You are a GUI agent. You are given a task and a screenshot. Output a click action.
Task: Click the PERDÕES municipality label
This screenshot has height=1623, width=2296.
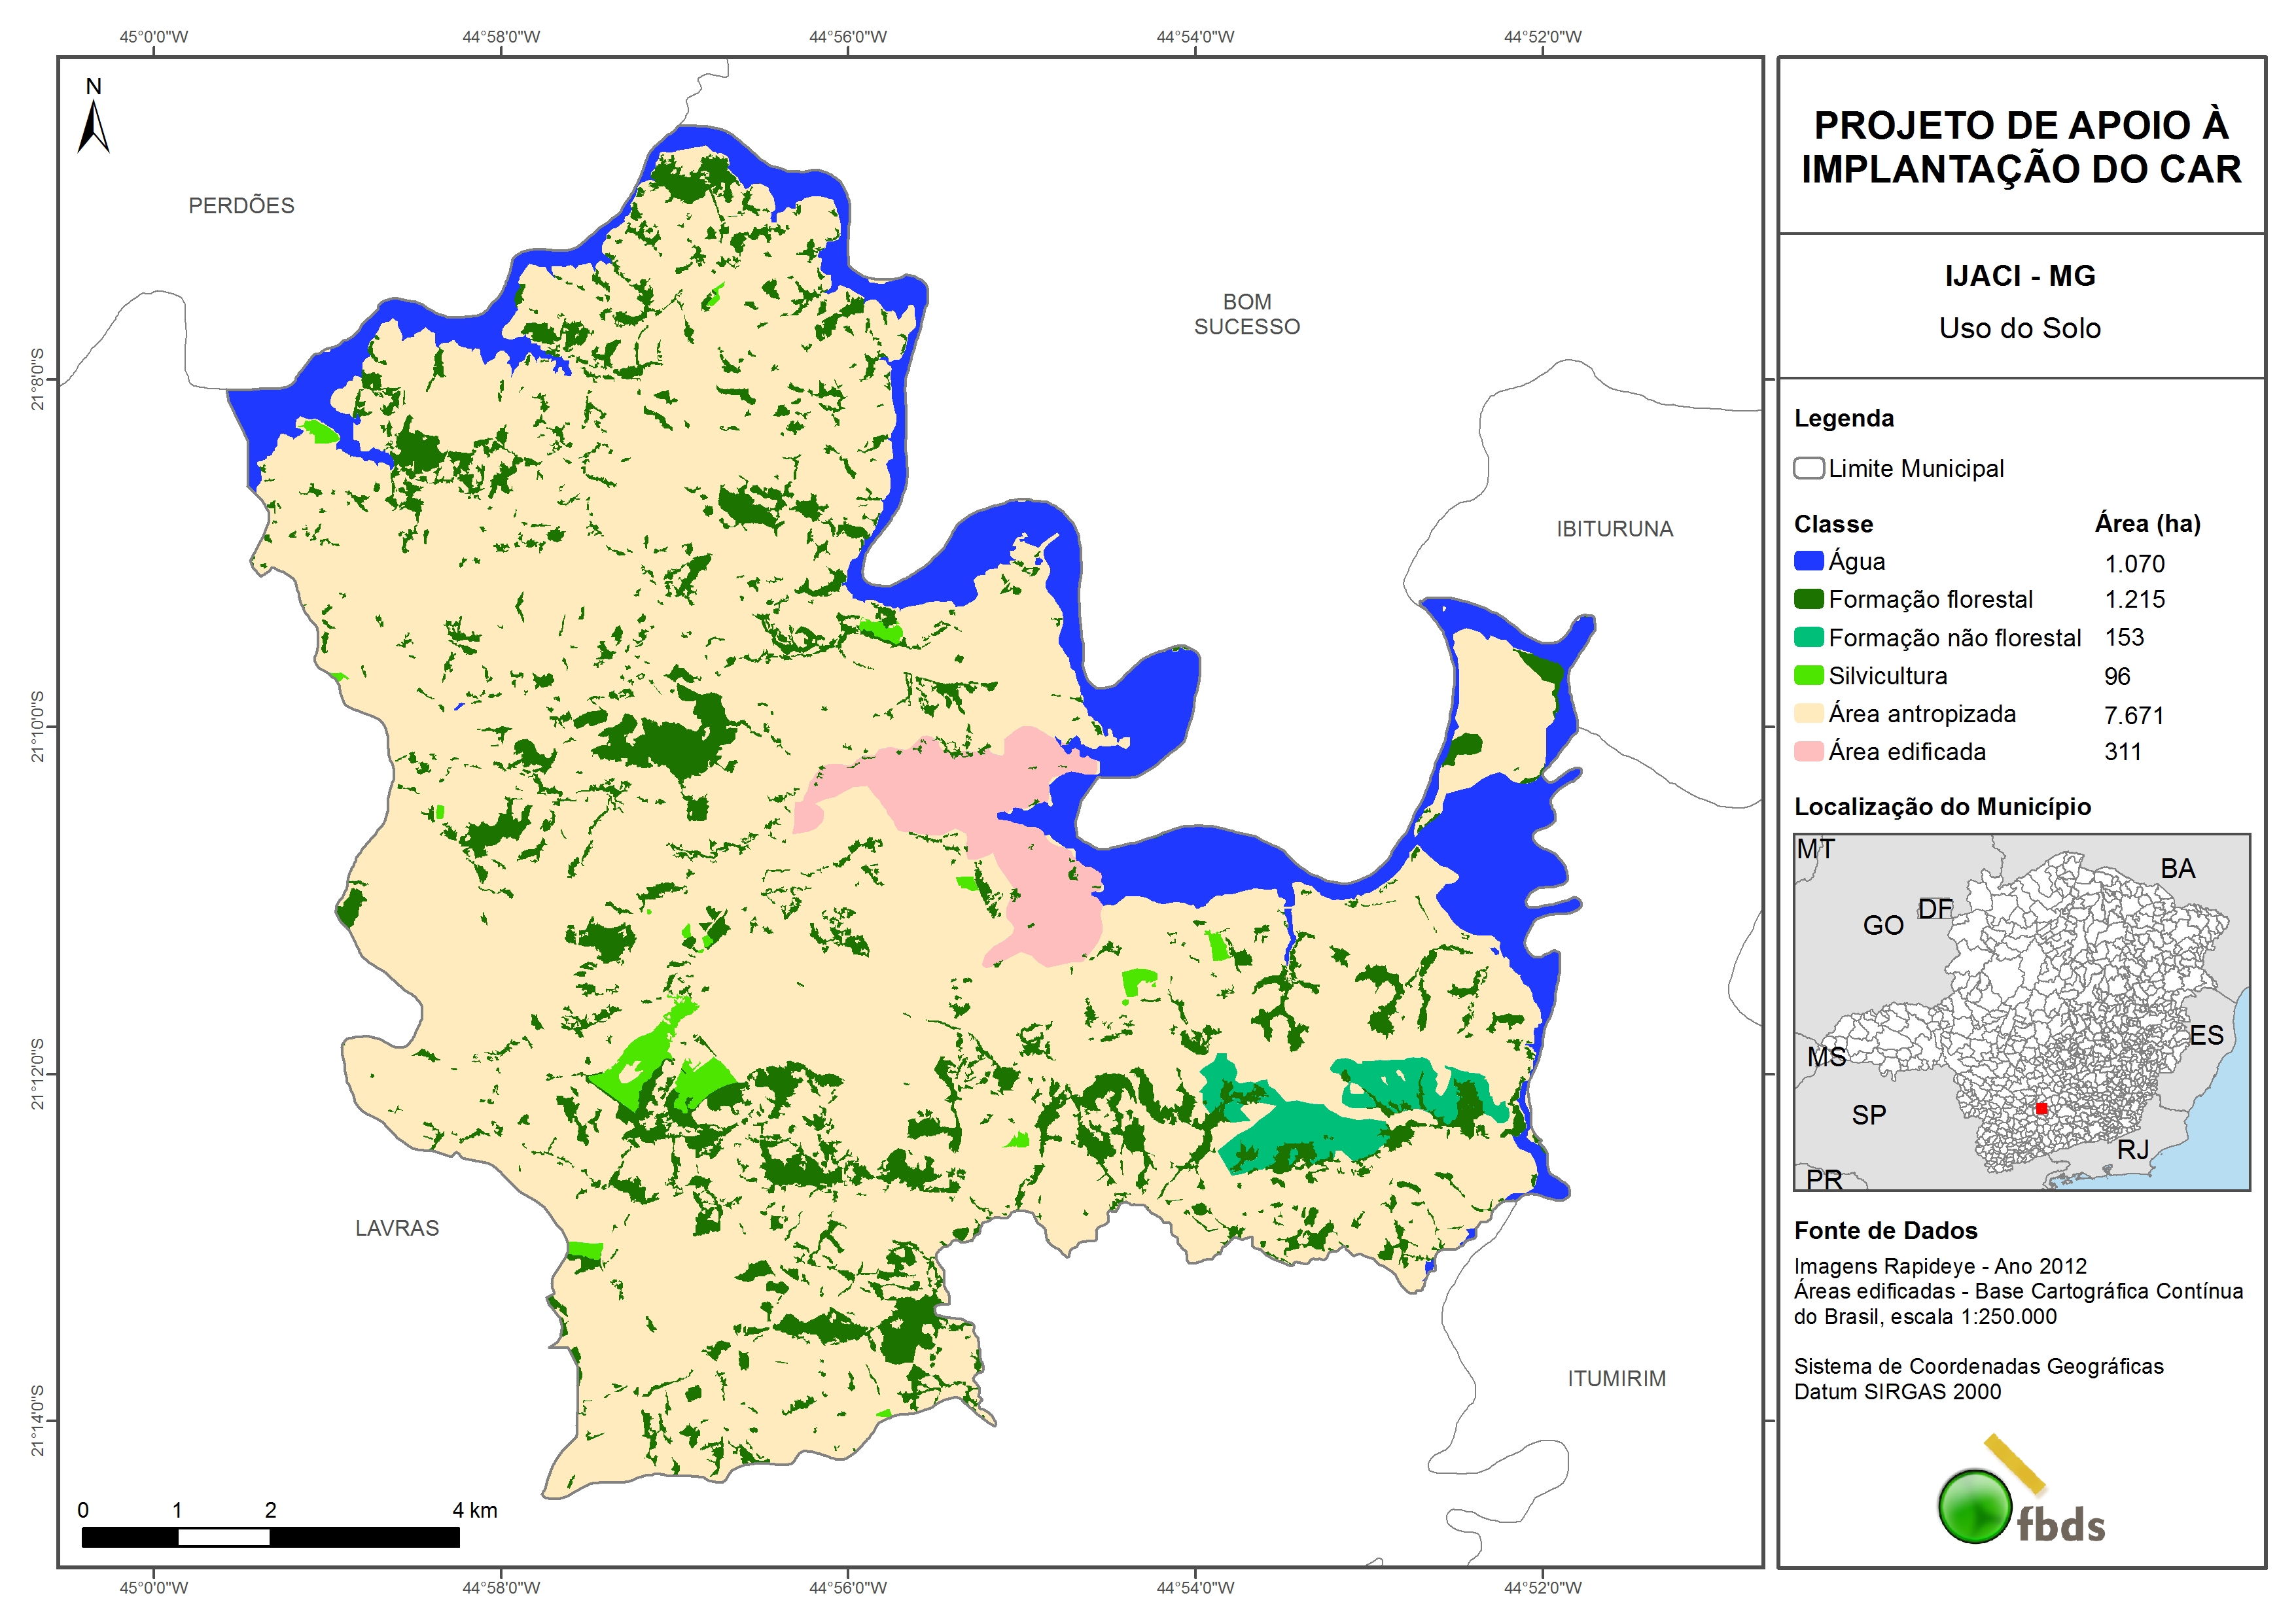(241, 205)
